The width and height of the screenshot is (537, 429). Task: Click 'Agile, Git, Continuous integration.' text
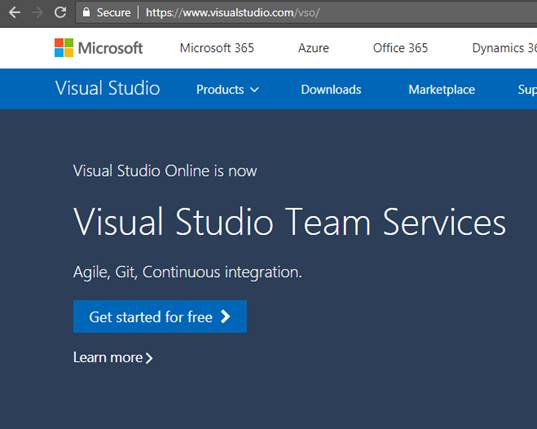(188, 273)
